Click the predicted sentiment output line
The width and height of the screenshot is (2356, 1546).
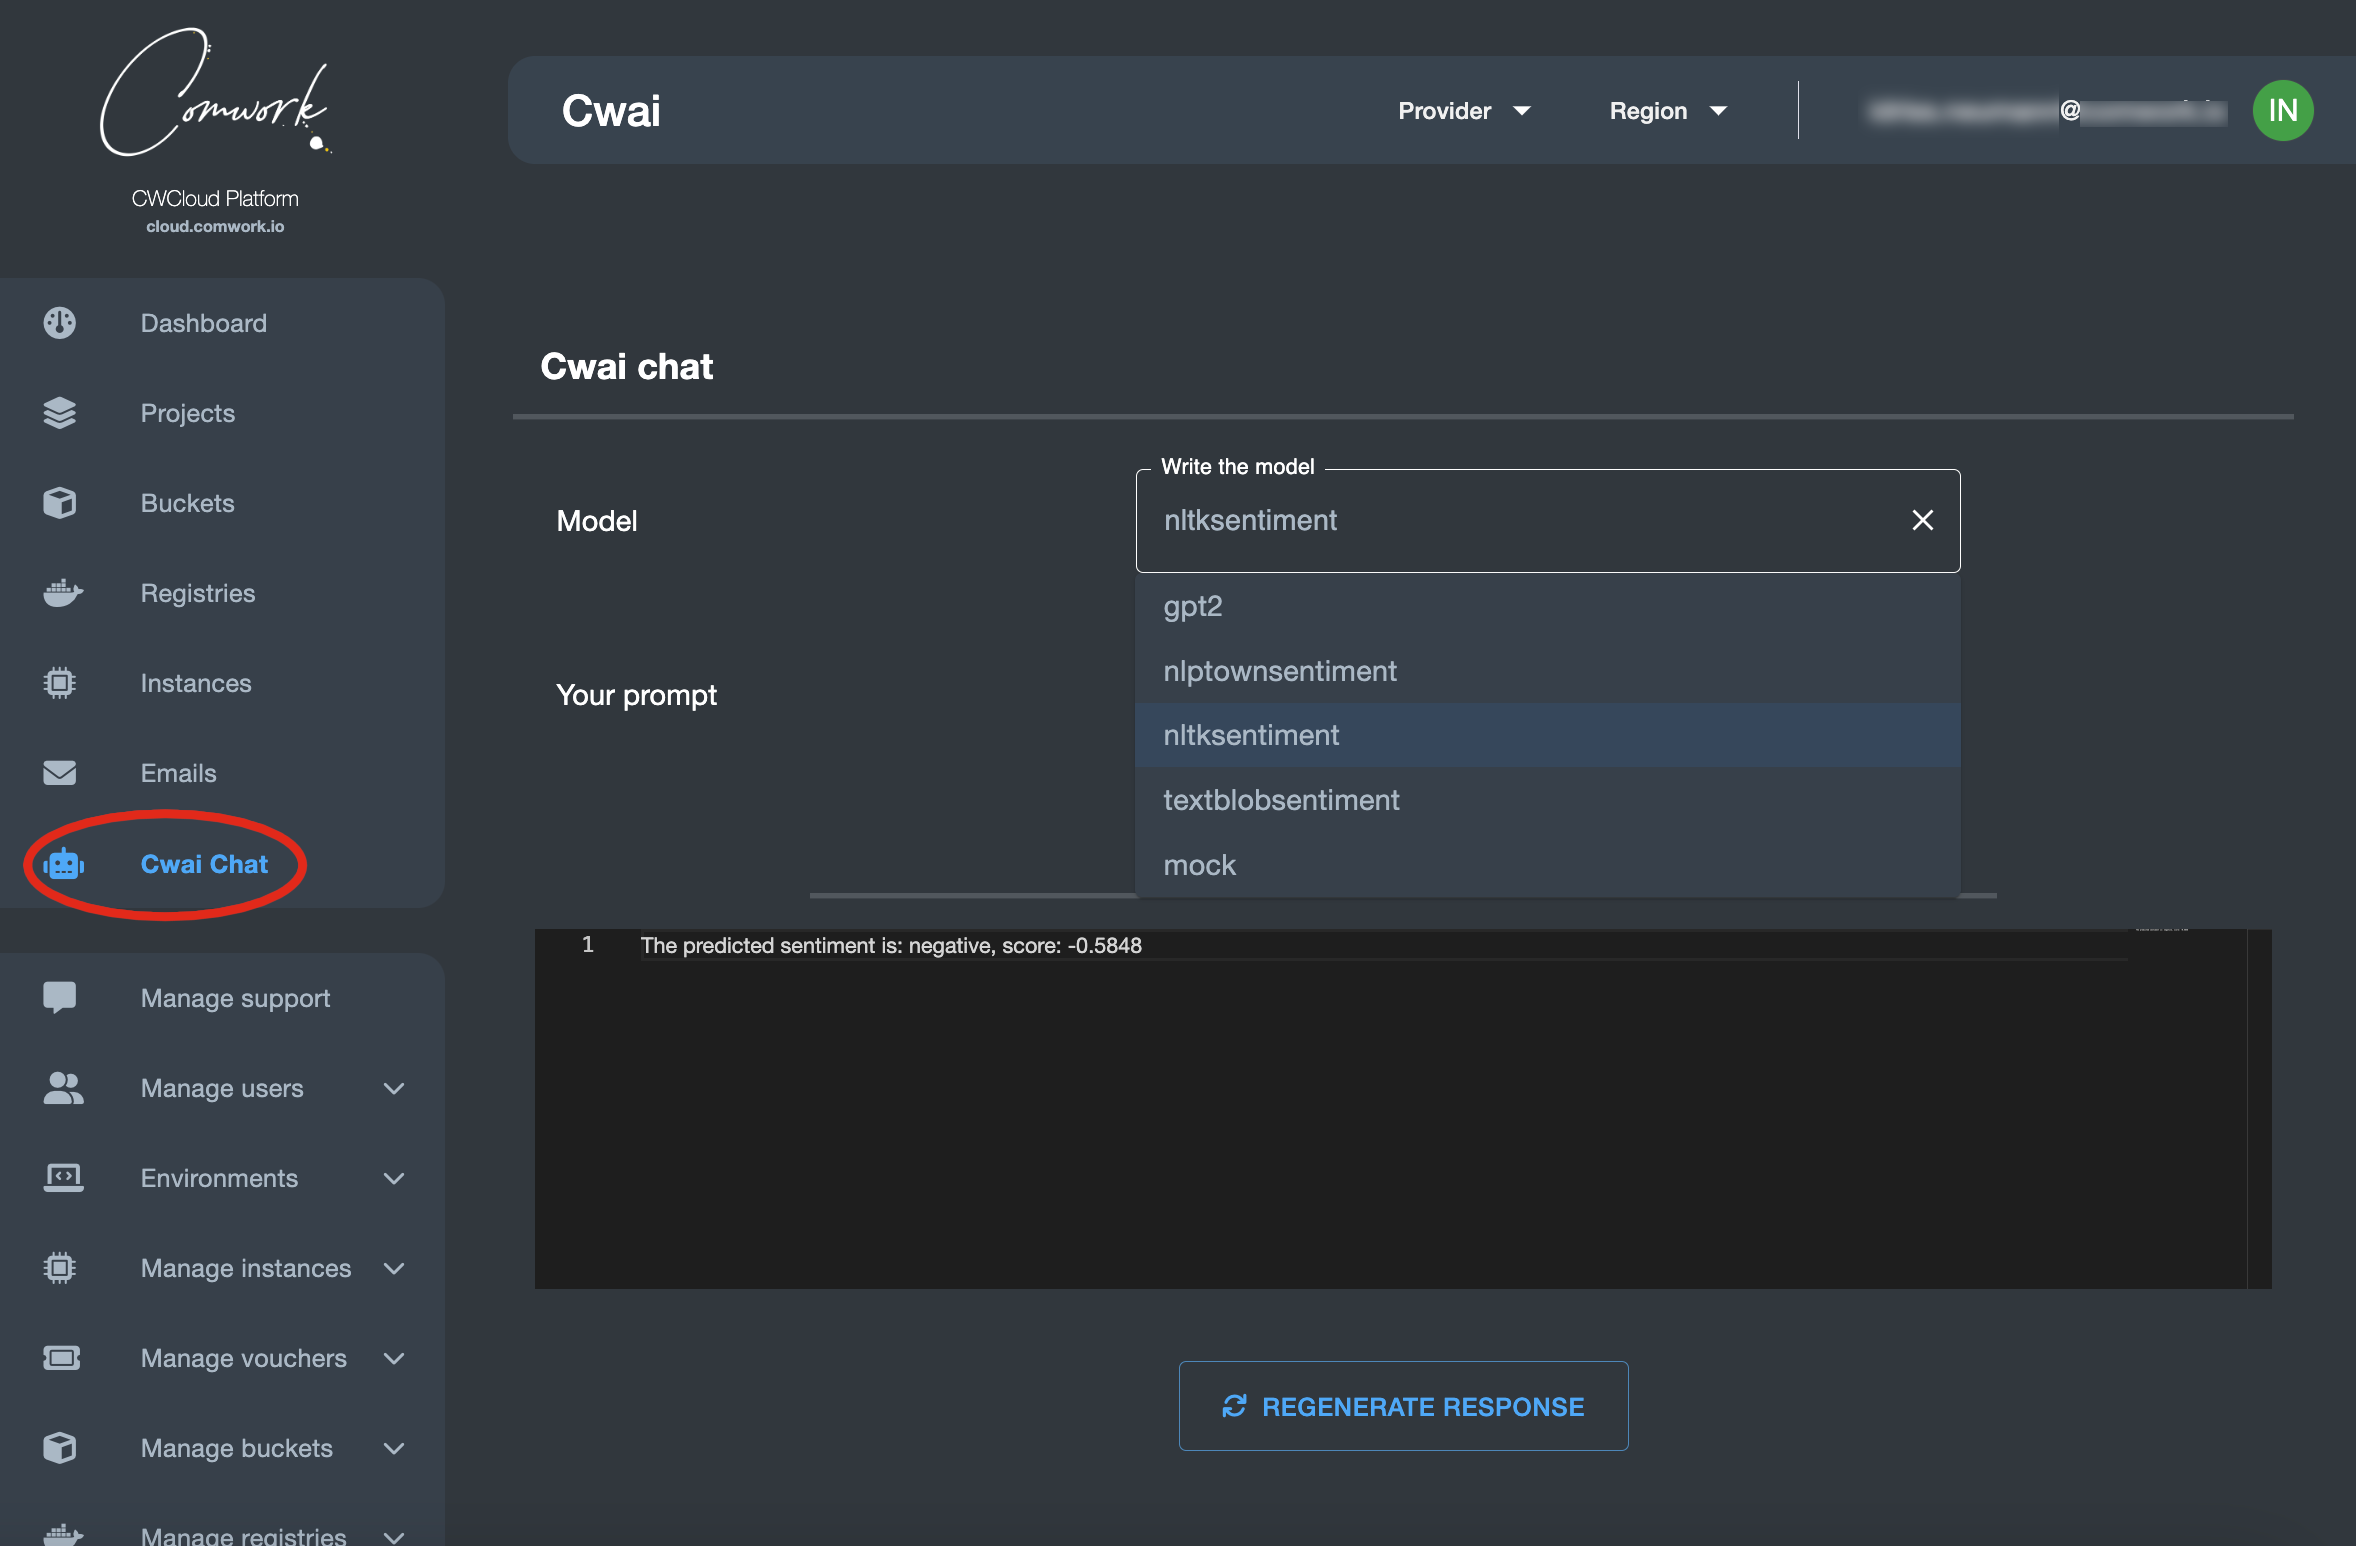[891, 945]
